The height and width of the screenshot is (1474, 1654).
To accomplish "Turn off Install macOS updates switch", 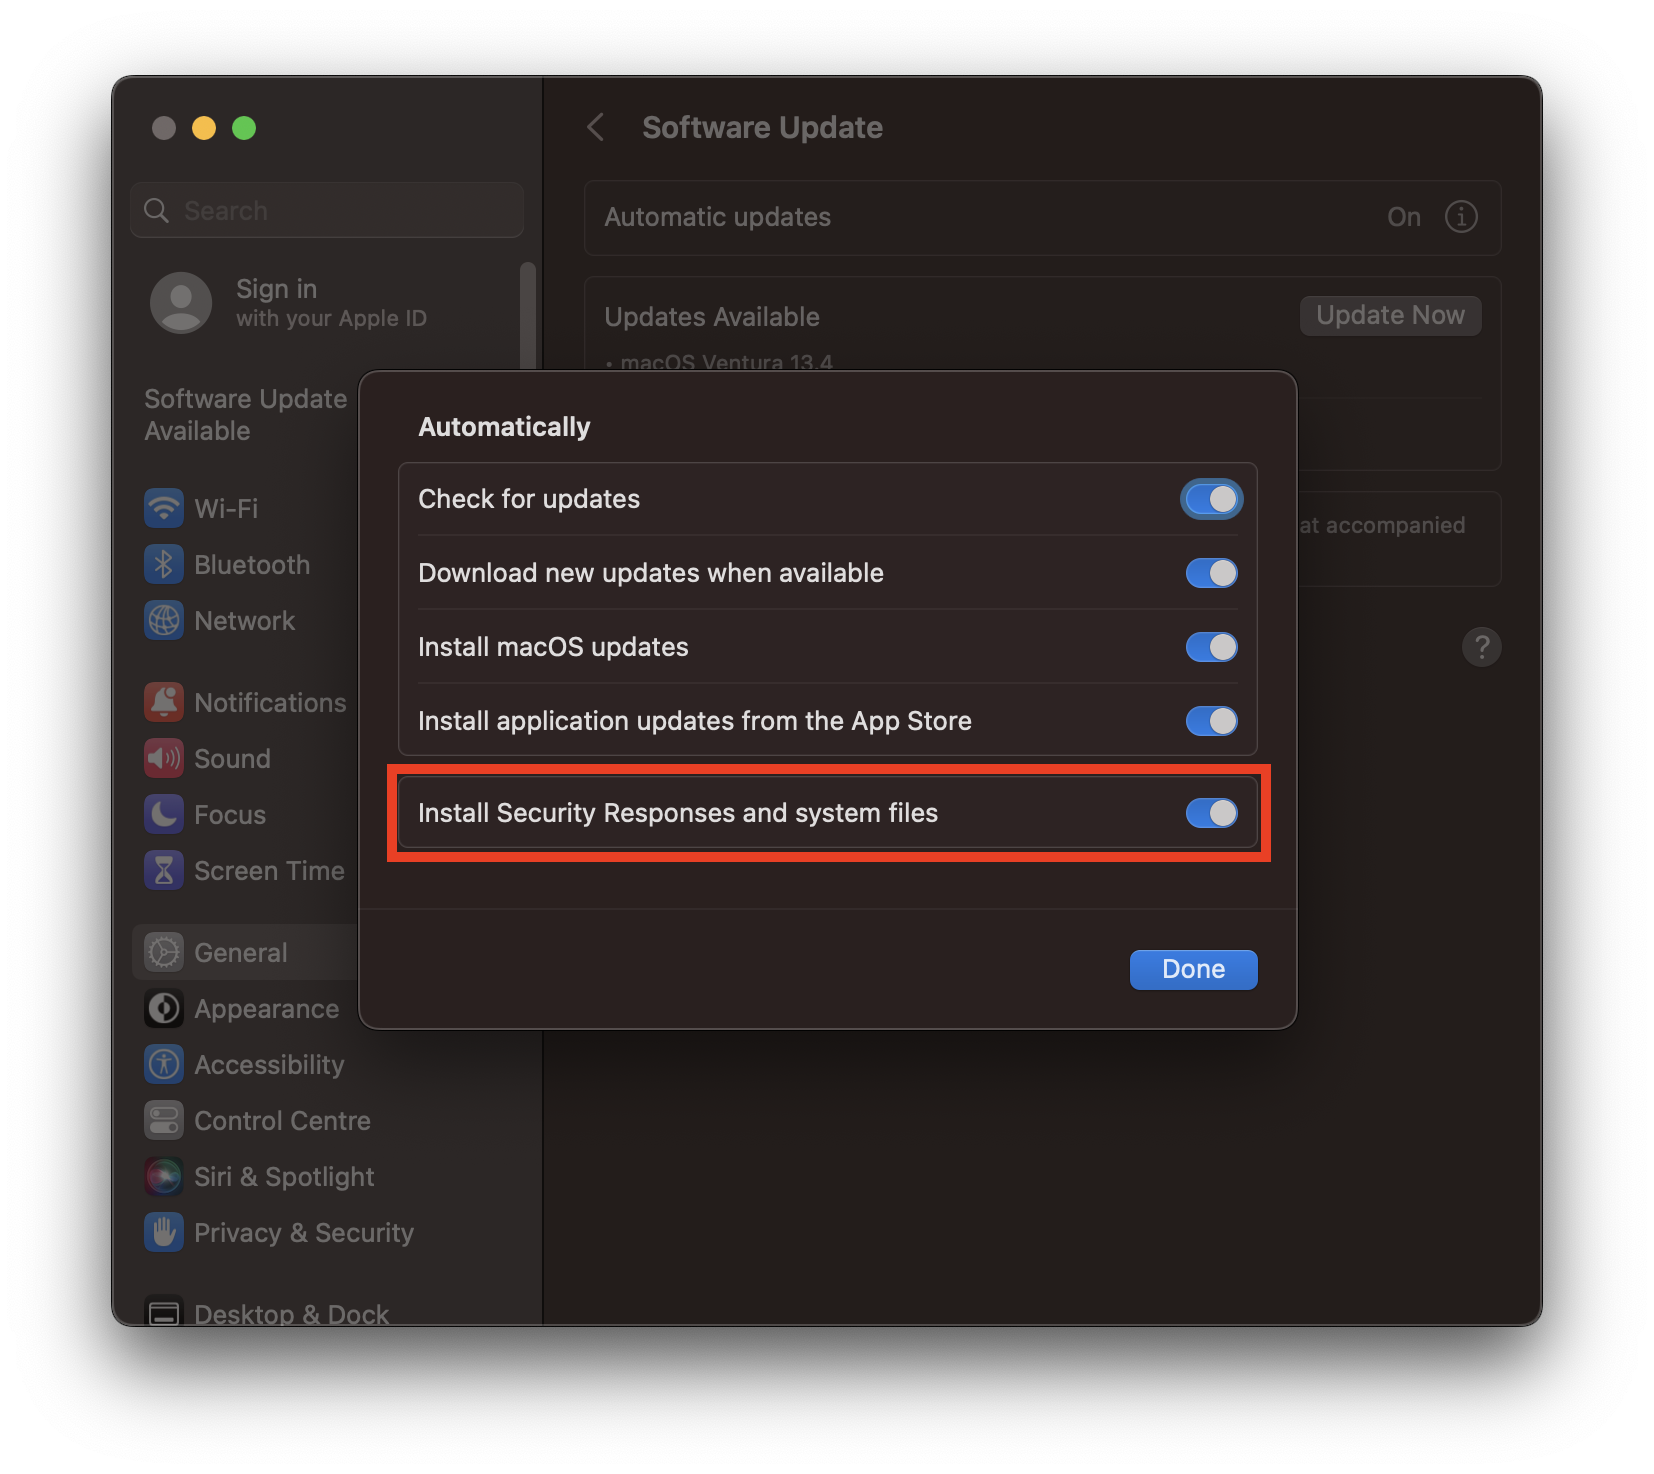I will point(1211,647).
